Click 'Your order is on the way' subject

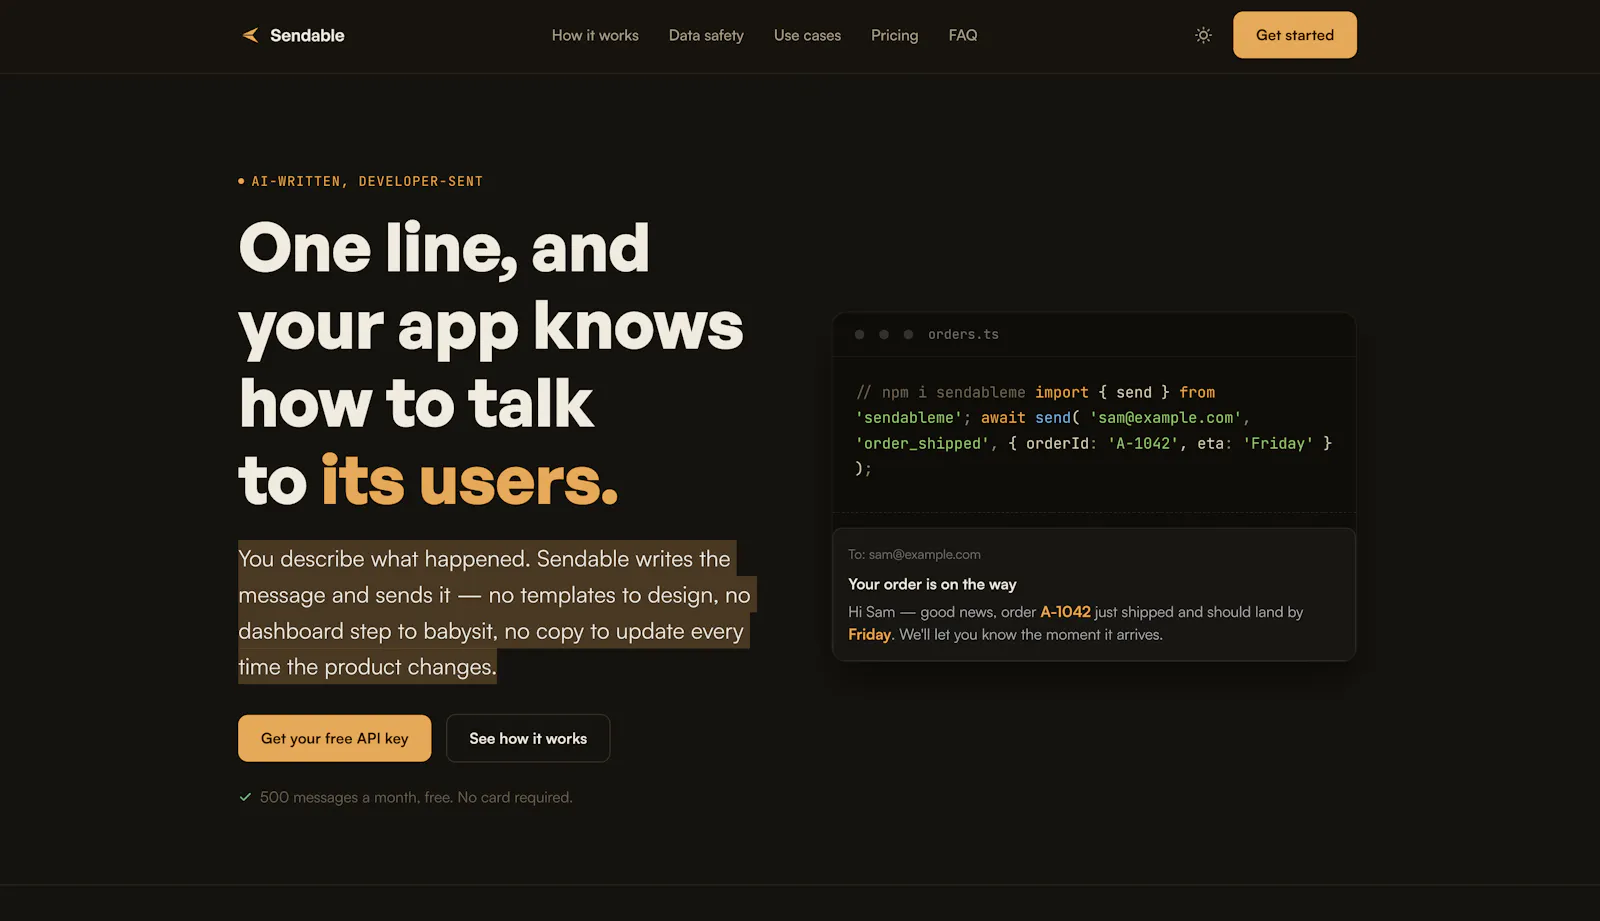point(932,584)
